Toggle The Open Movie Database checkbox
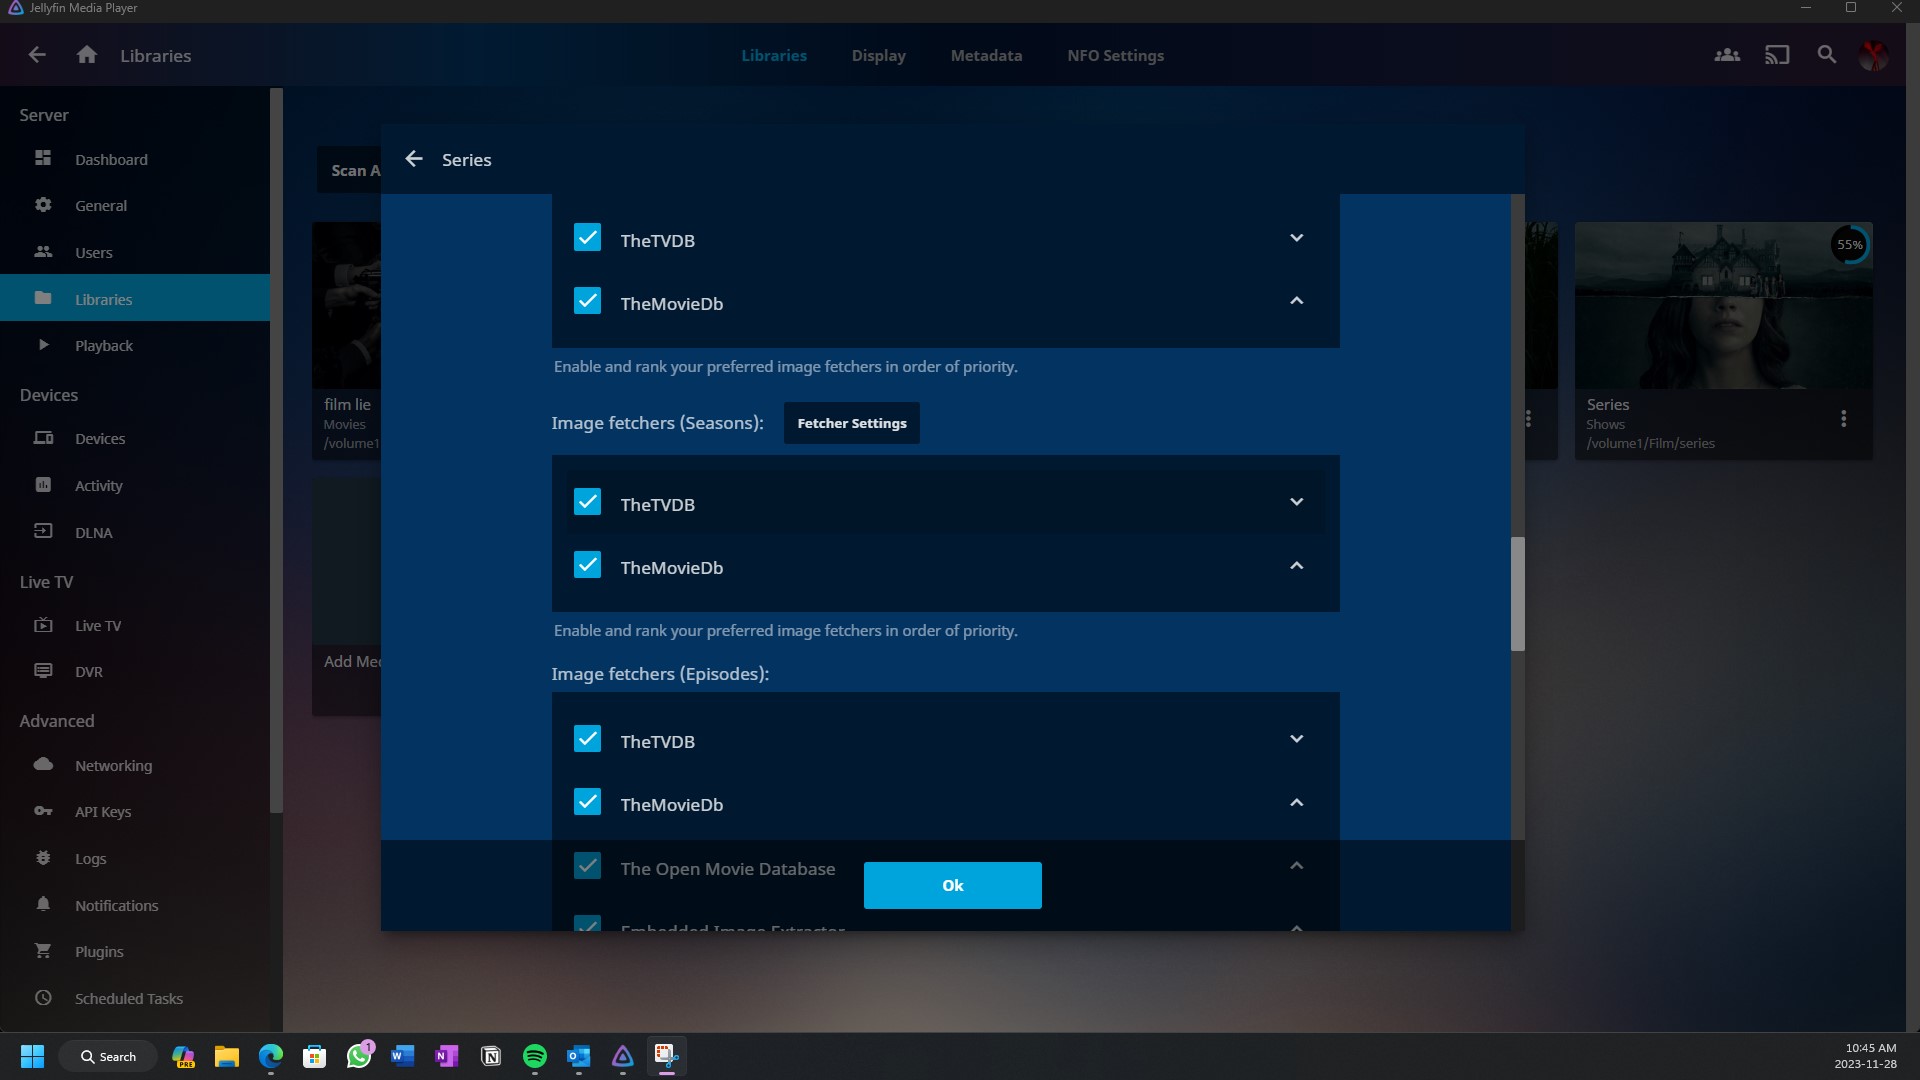Viewport: 1920px width, 1080px height. pos(587,866)
